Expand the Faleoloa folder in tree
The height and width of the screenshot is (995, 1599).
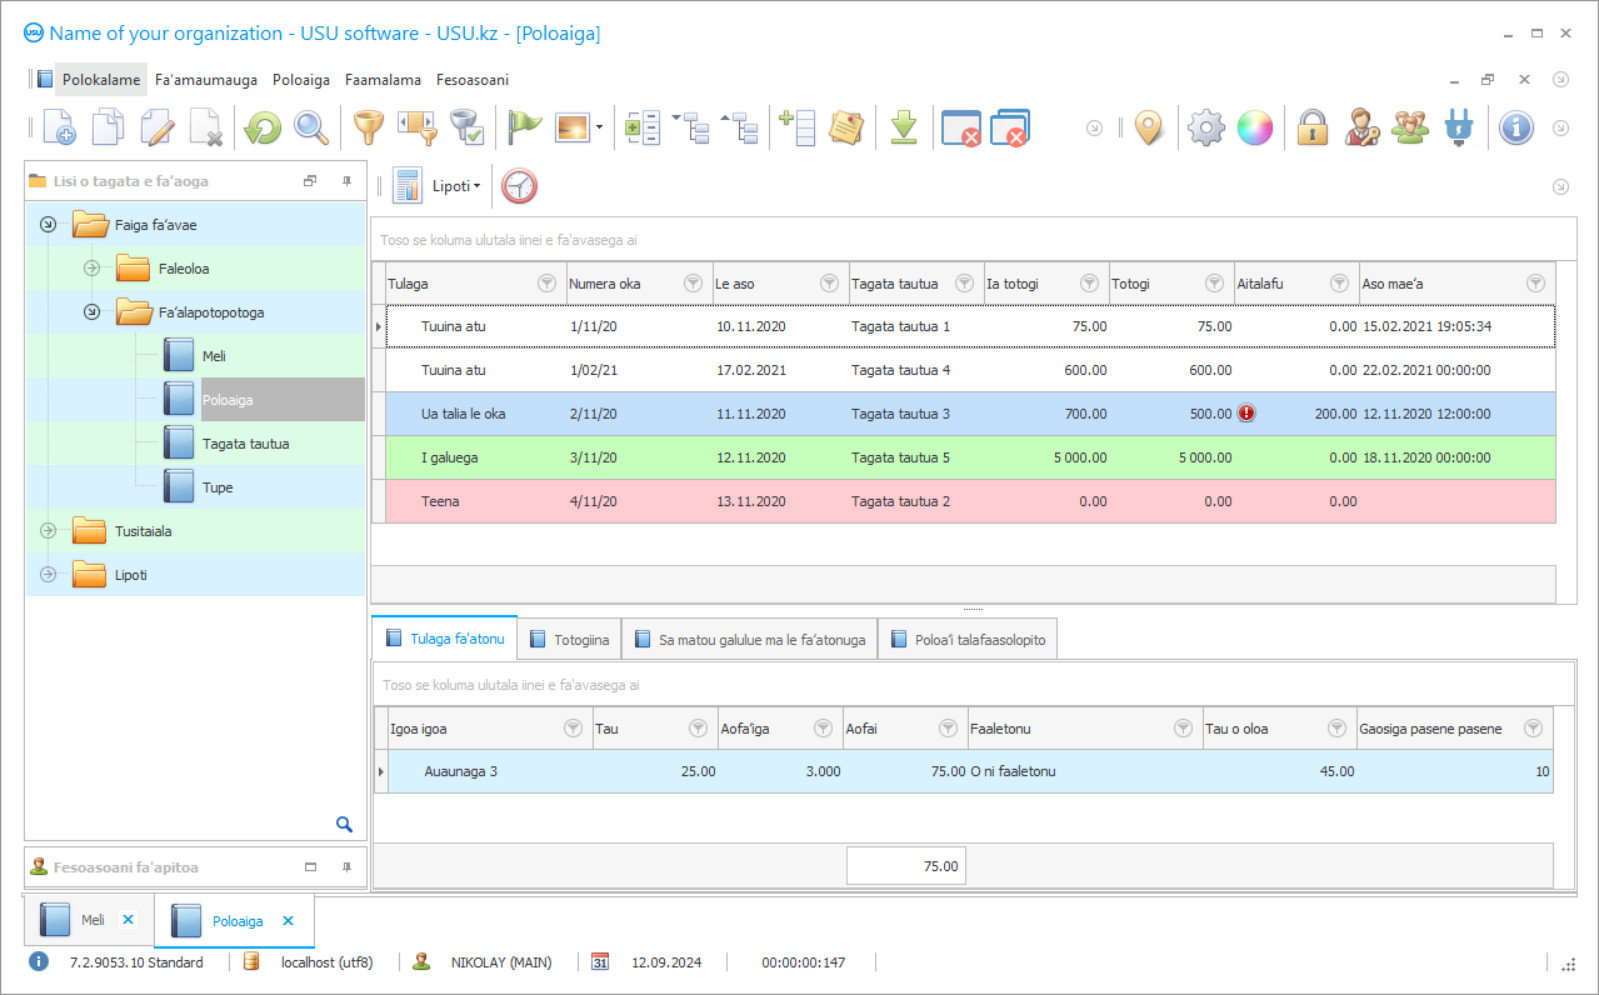click(x=92, y=268)
